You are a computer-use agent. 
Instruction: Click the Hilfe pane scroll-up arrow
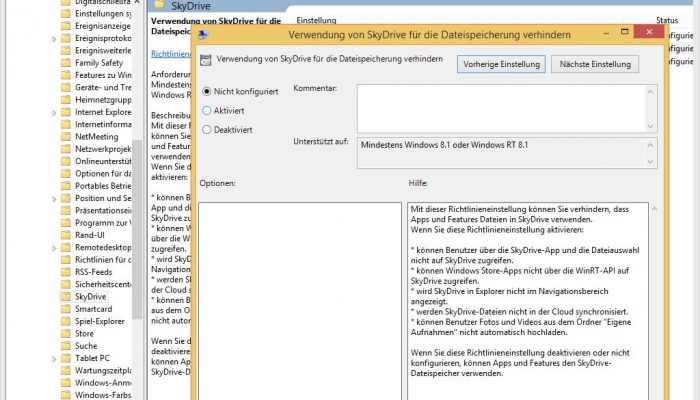click(x=654, y=209)
